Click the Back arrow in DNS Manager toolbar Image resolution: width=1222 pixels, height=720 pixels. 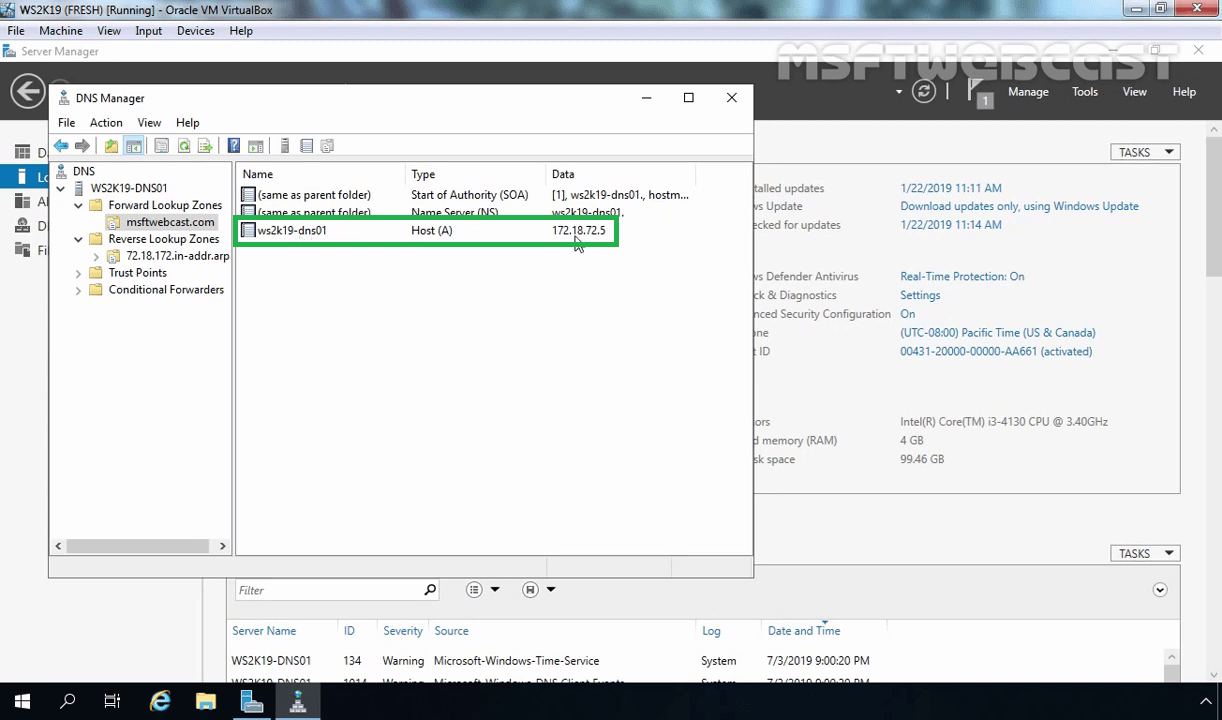click(x=61, y=146)
